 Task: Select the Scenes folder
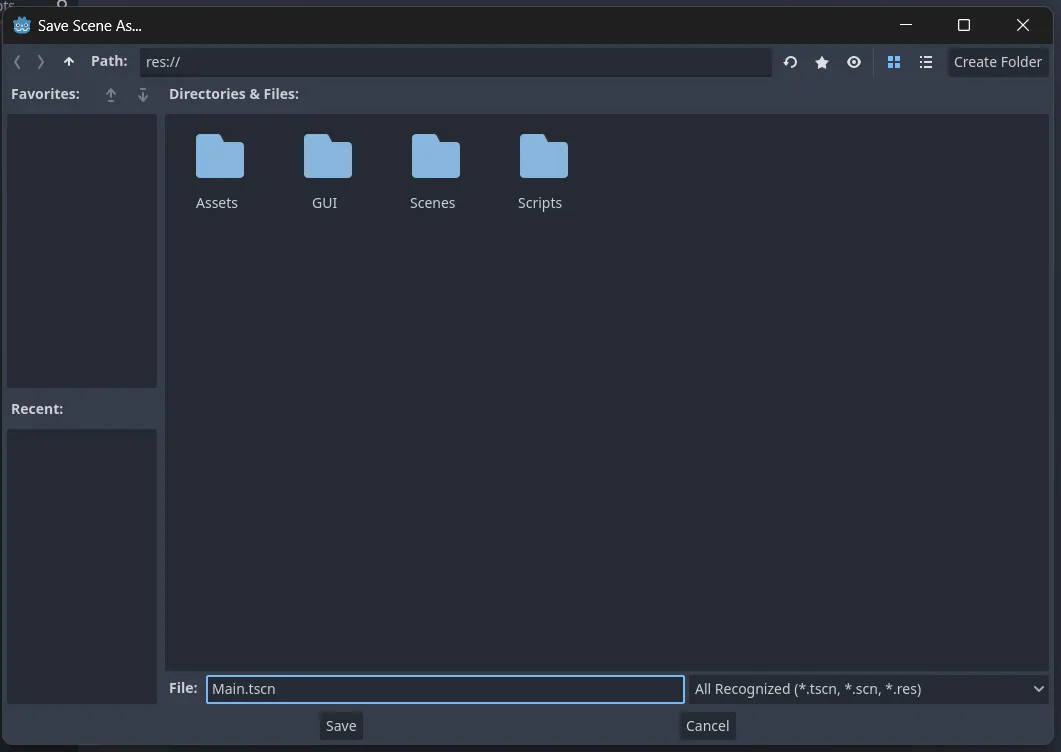[434, 172]
